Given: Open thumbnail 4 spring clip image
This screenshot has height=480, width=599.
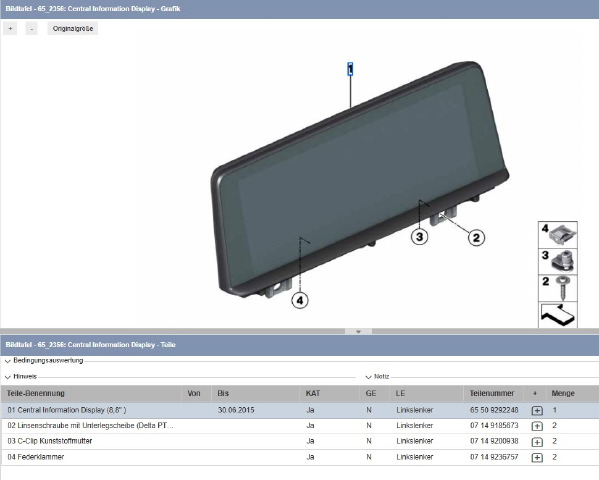Looking at the screenshot, I should coord(558,235).
